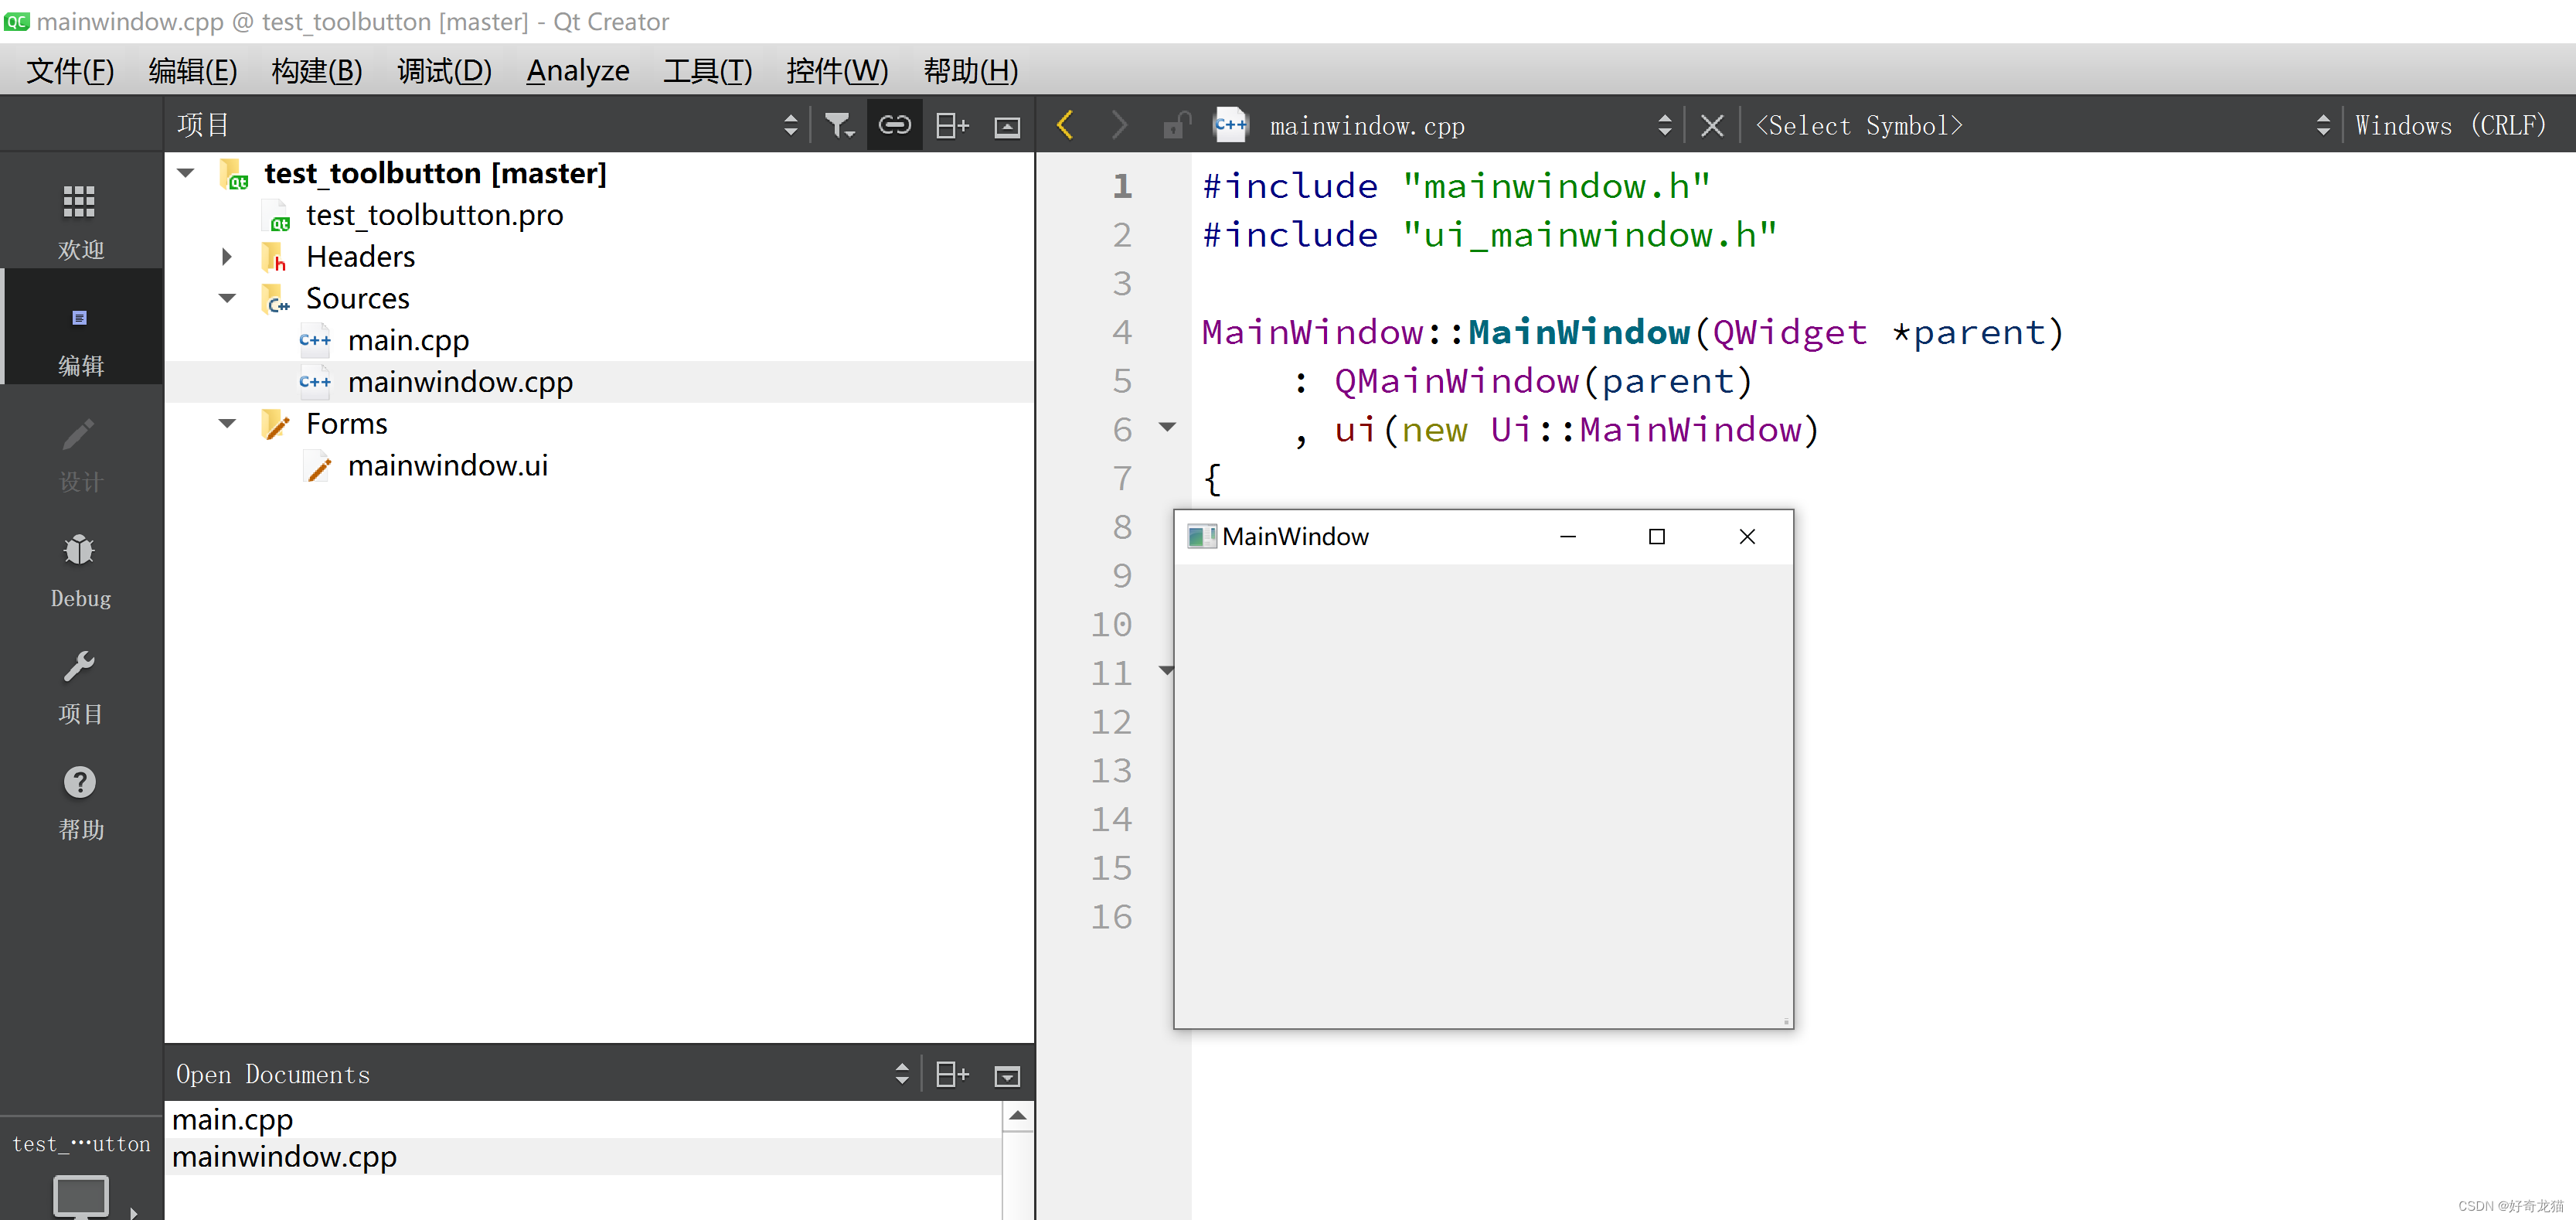
Task: Open the Welcome mode in sidebar
Action: (x=80, y=221)
